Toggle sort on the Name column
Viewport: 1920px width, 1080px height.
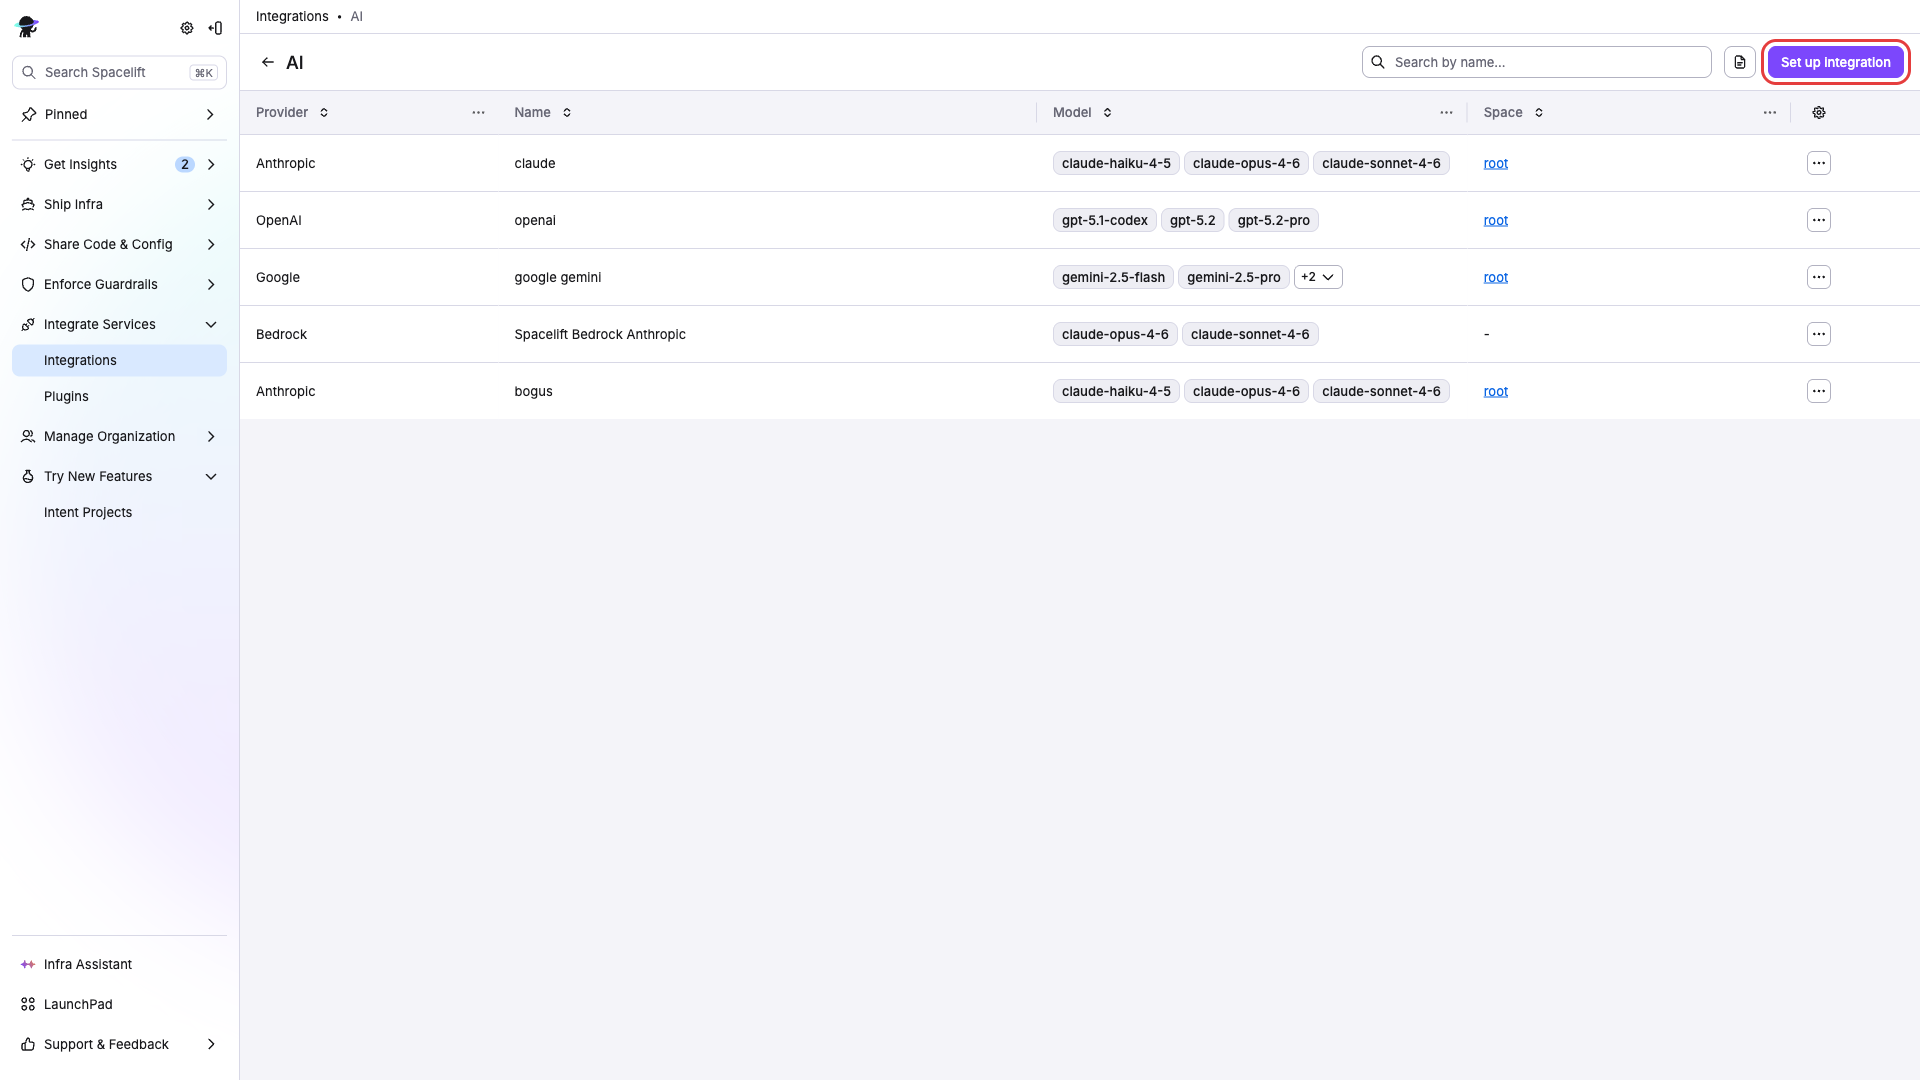[x=567, y=112]
